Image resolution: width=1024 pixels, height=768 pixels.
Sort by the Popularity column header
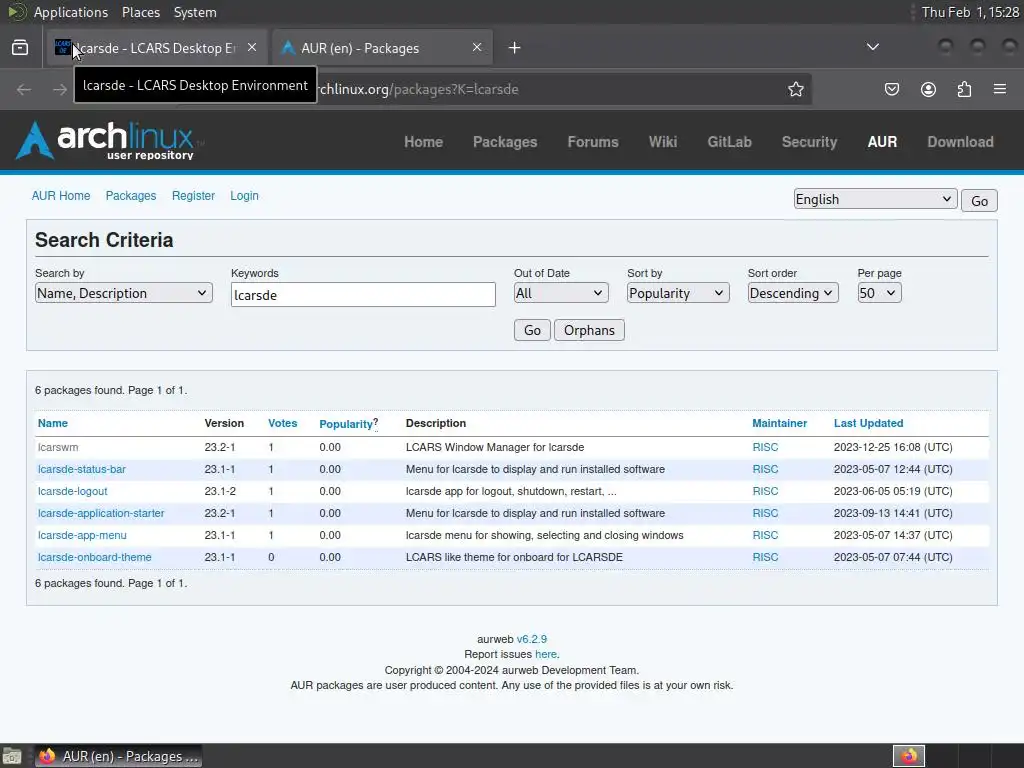coord(345,424)
